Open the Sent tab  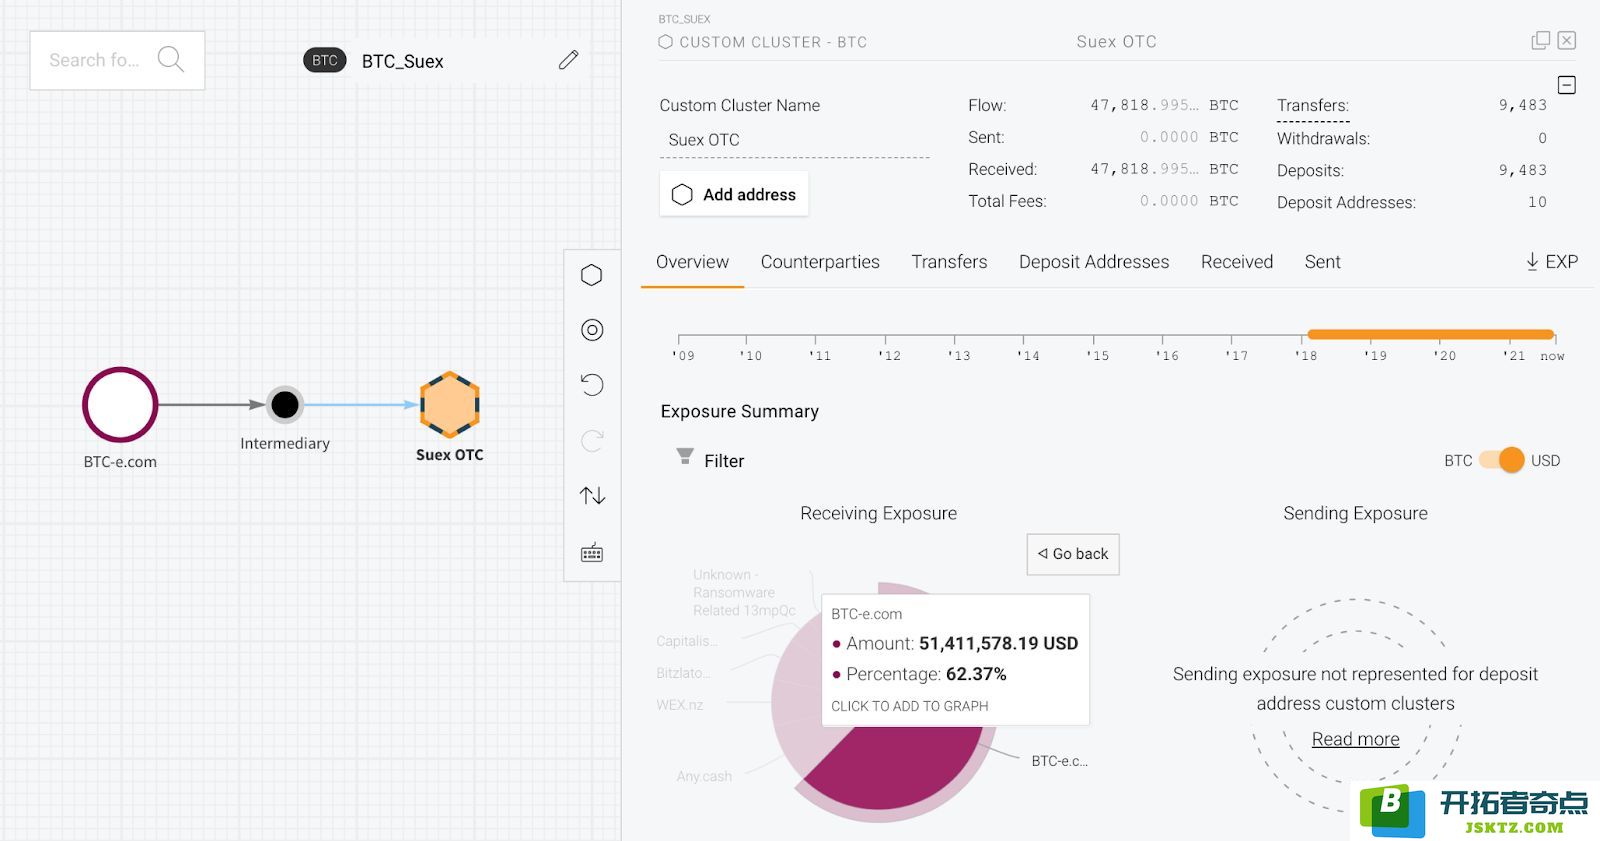click(1322, 262)
